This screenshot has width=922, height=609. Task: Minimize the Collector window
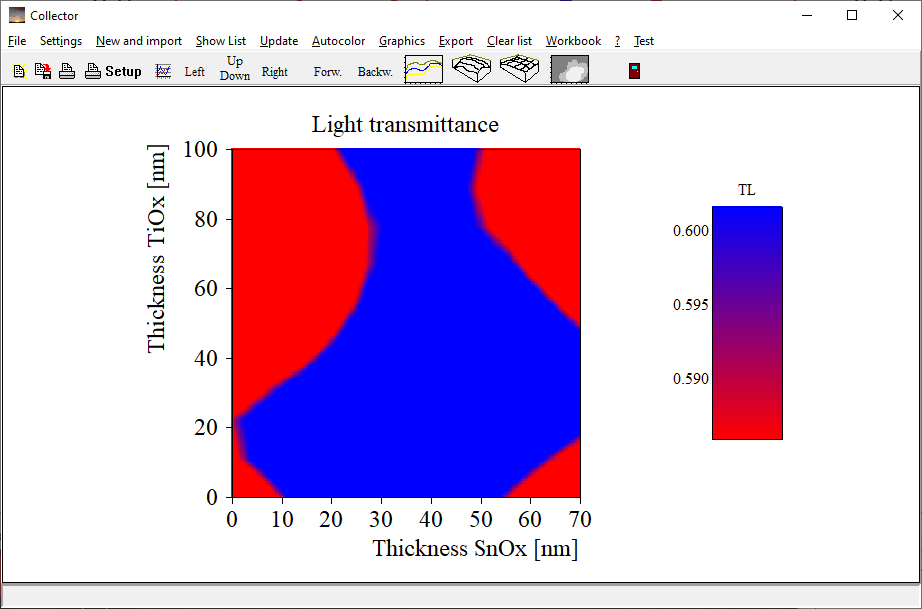click(x=807, y=15)
